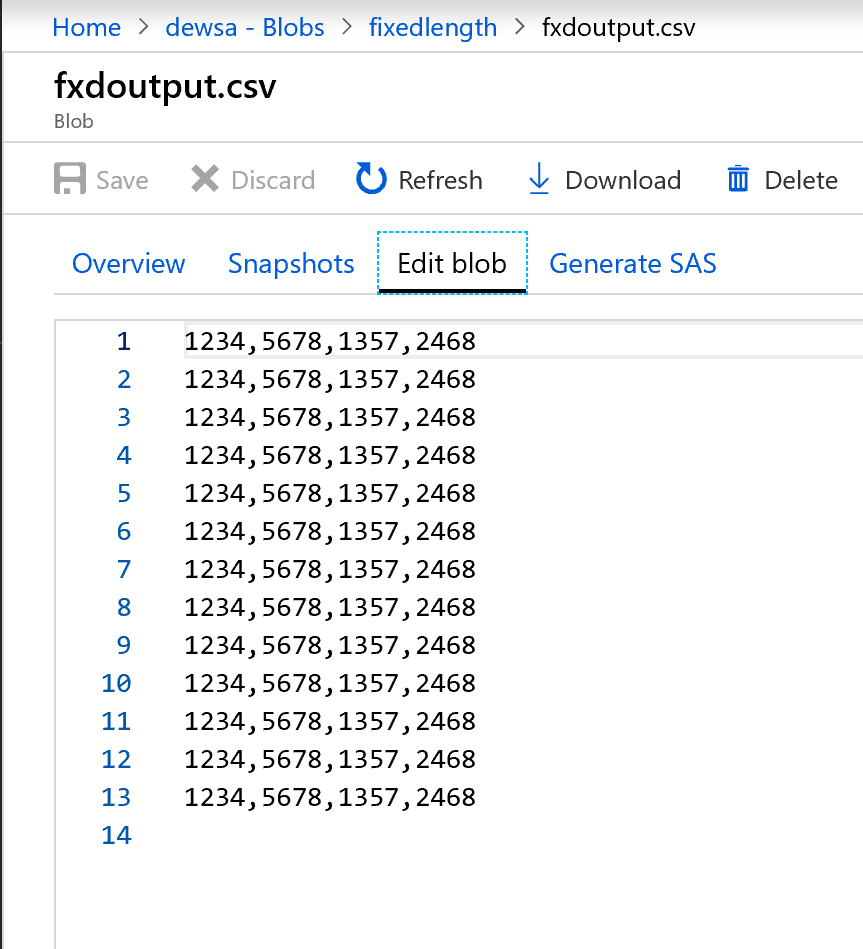Switch to the Overview tab
863x949 pixels.
pos(128,263)
